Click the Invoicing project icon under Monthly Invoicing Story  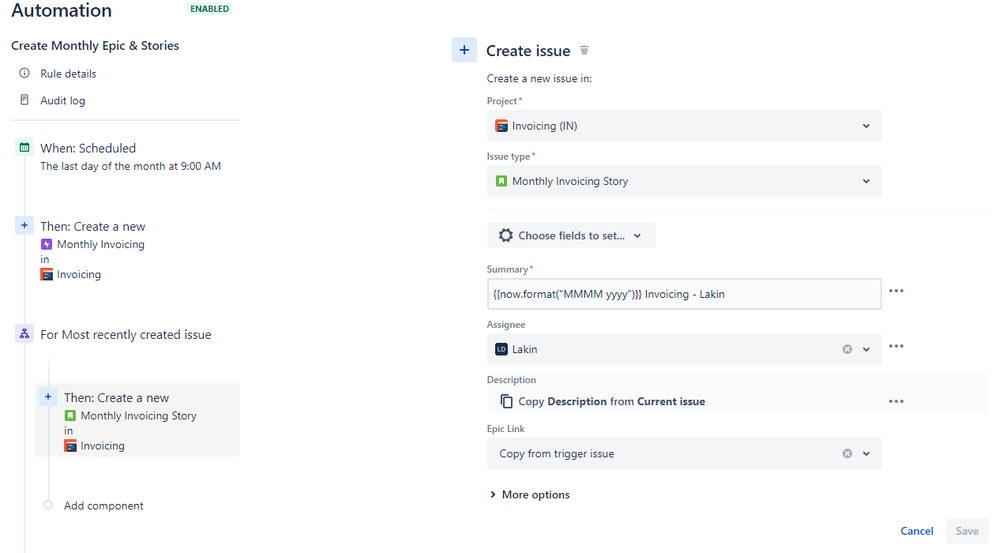[x=70, y=446]
